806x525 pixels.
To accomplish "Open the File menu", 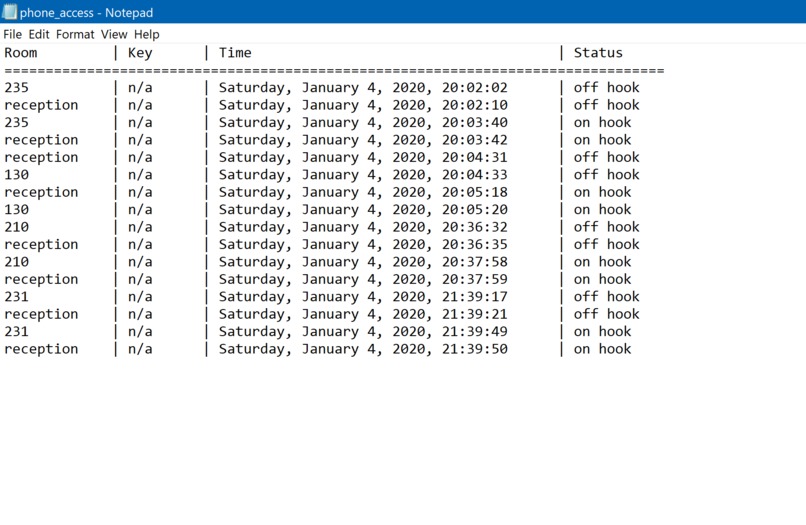I will 12,34.
